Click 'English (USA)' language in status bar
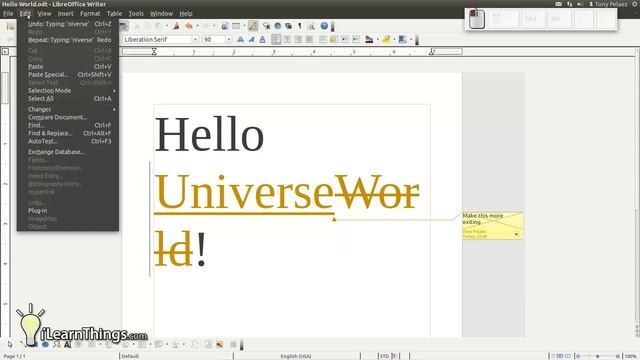Image resolution: width=640 pixels, height=360 pixels. 296,356
